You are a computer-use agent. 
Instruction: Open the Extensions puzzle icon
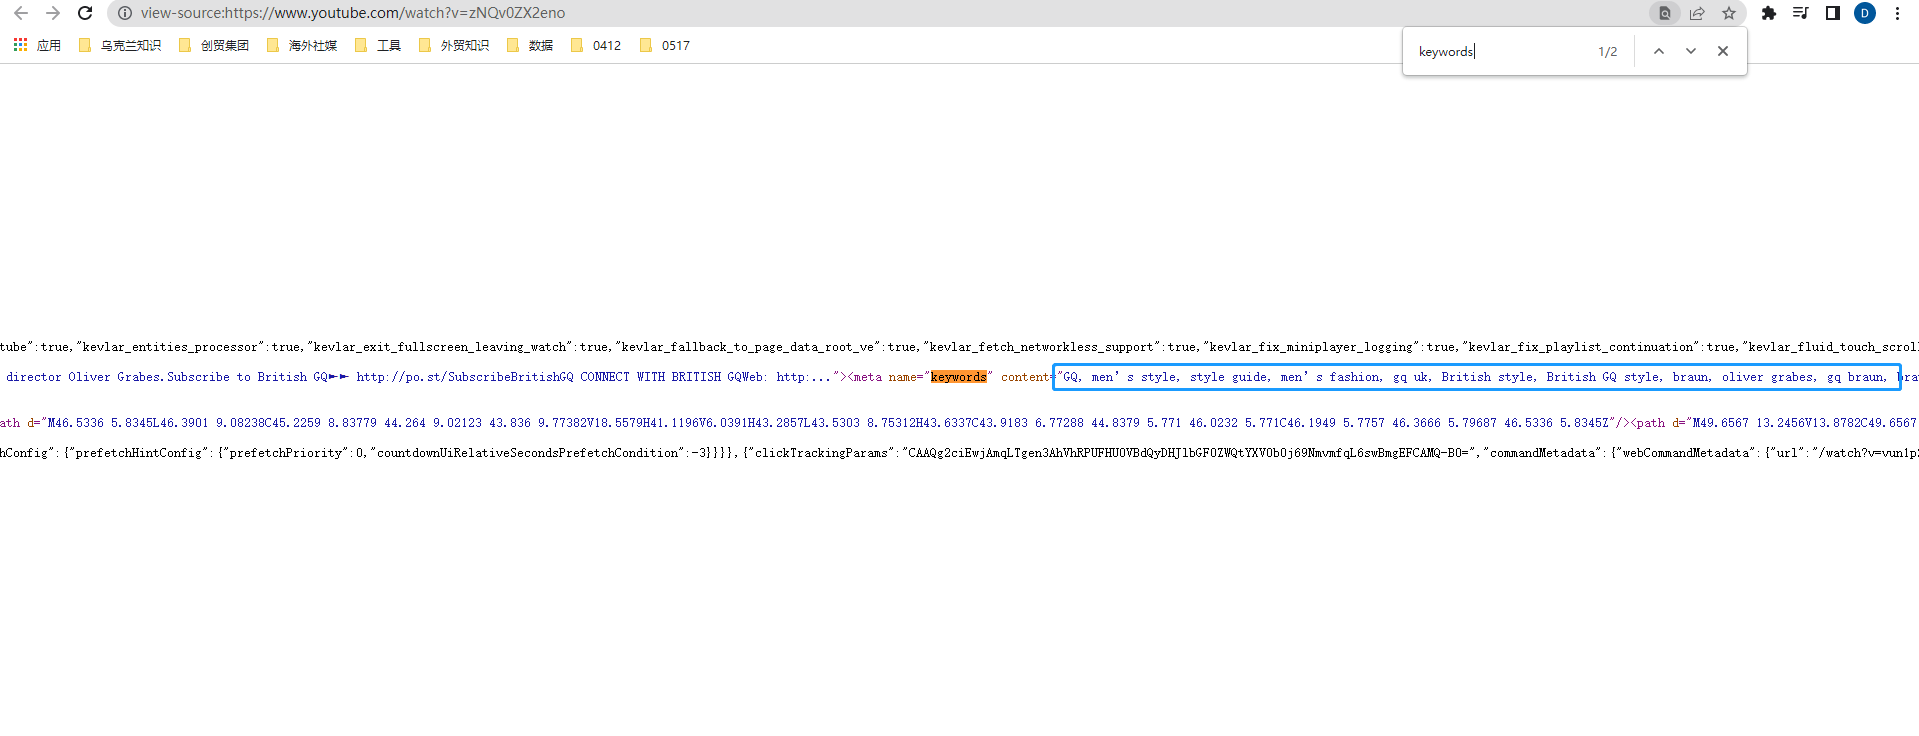[x=1769, y=13]
